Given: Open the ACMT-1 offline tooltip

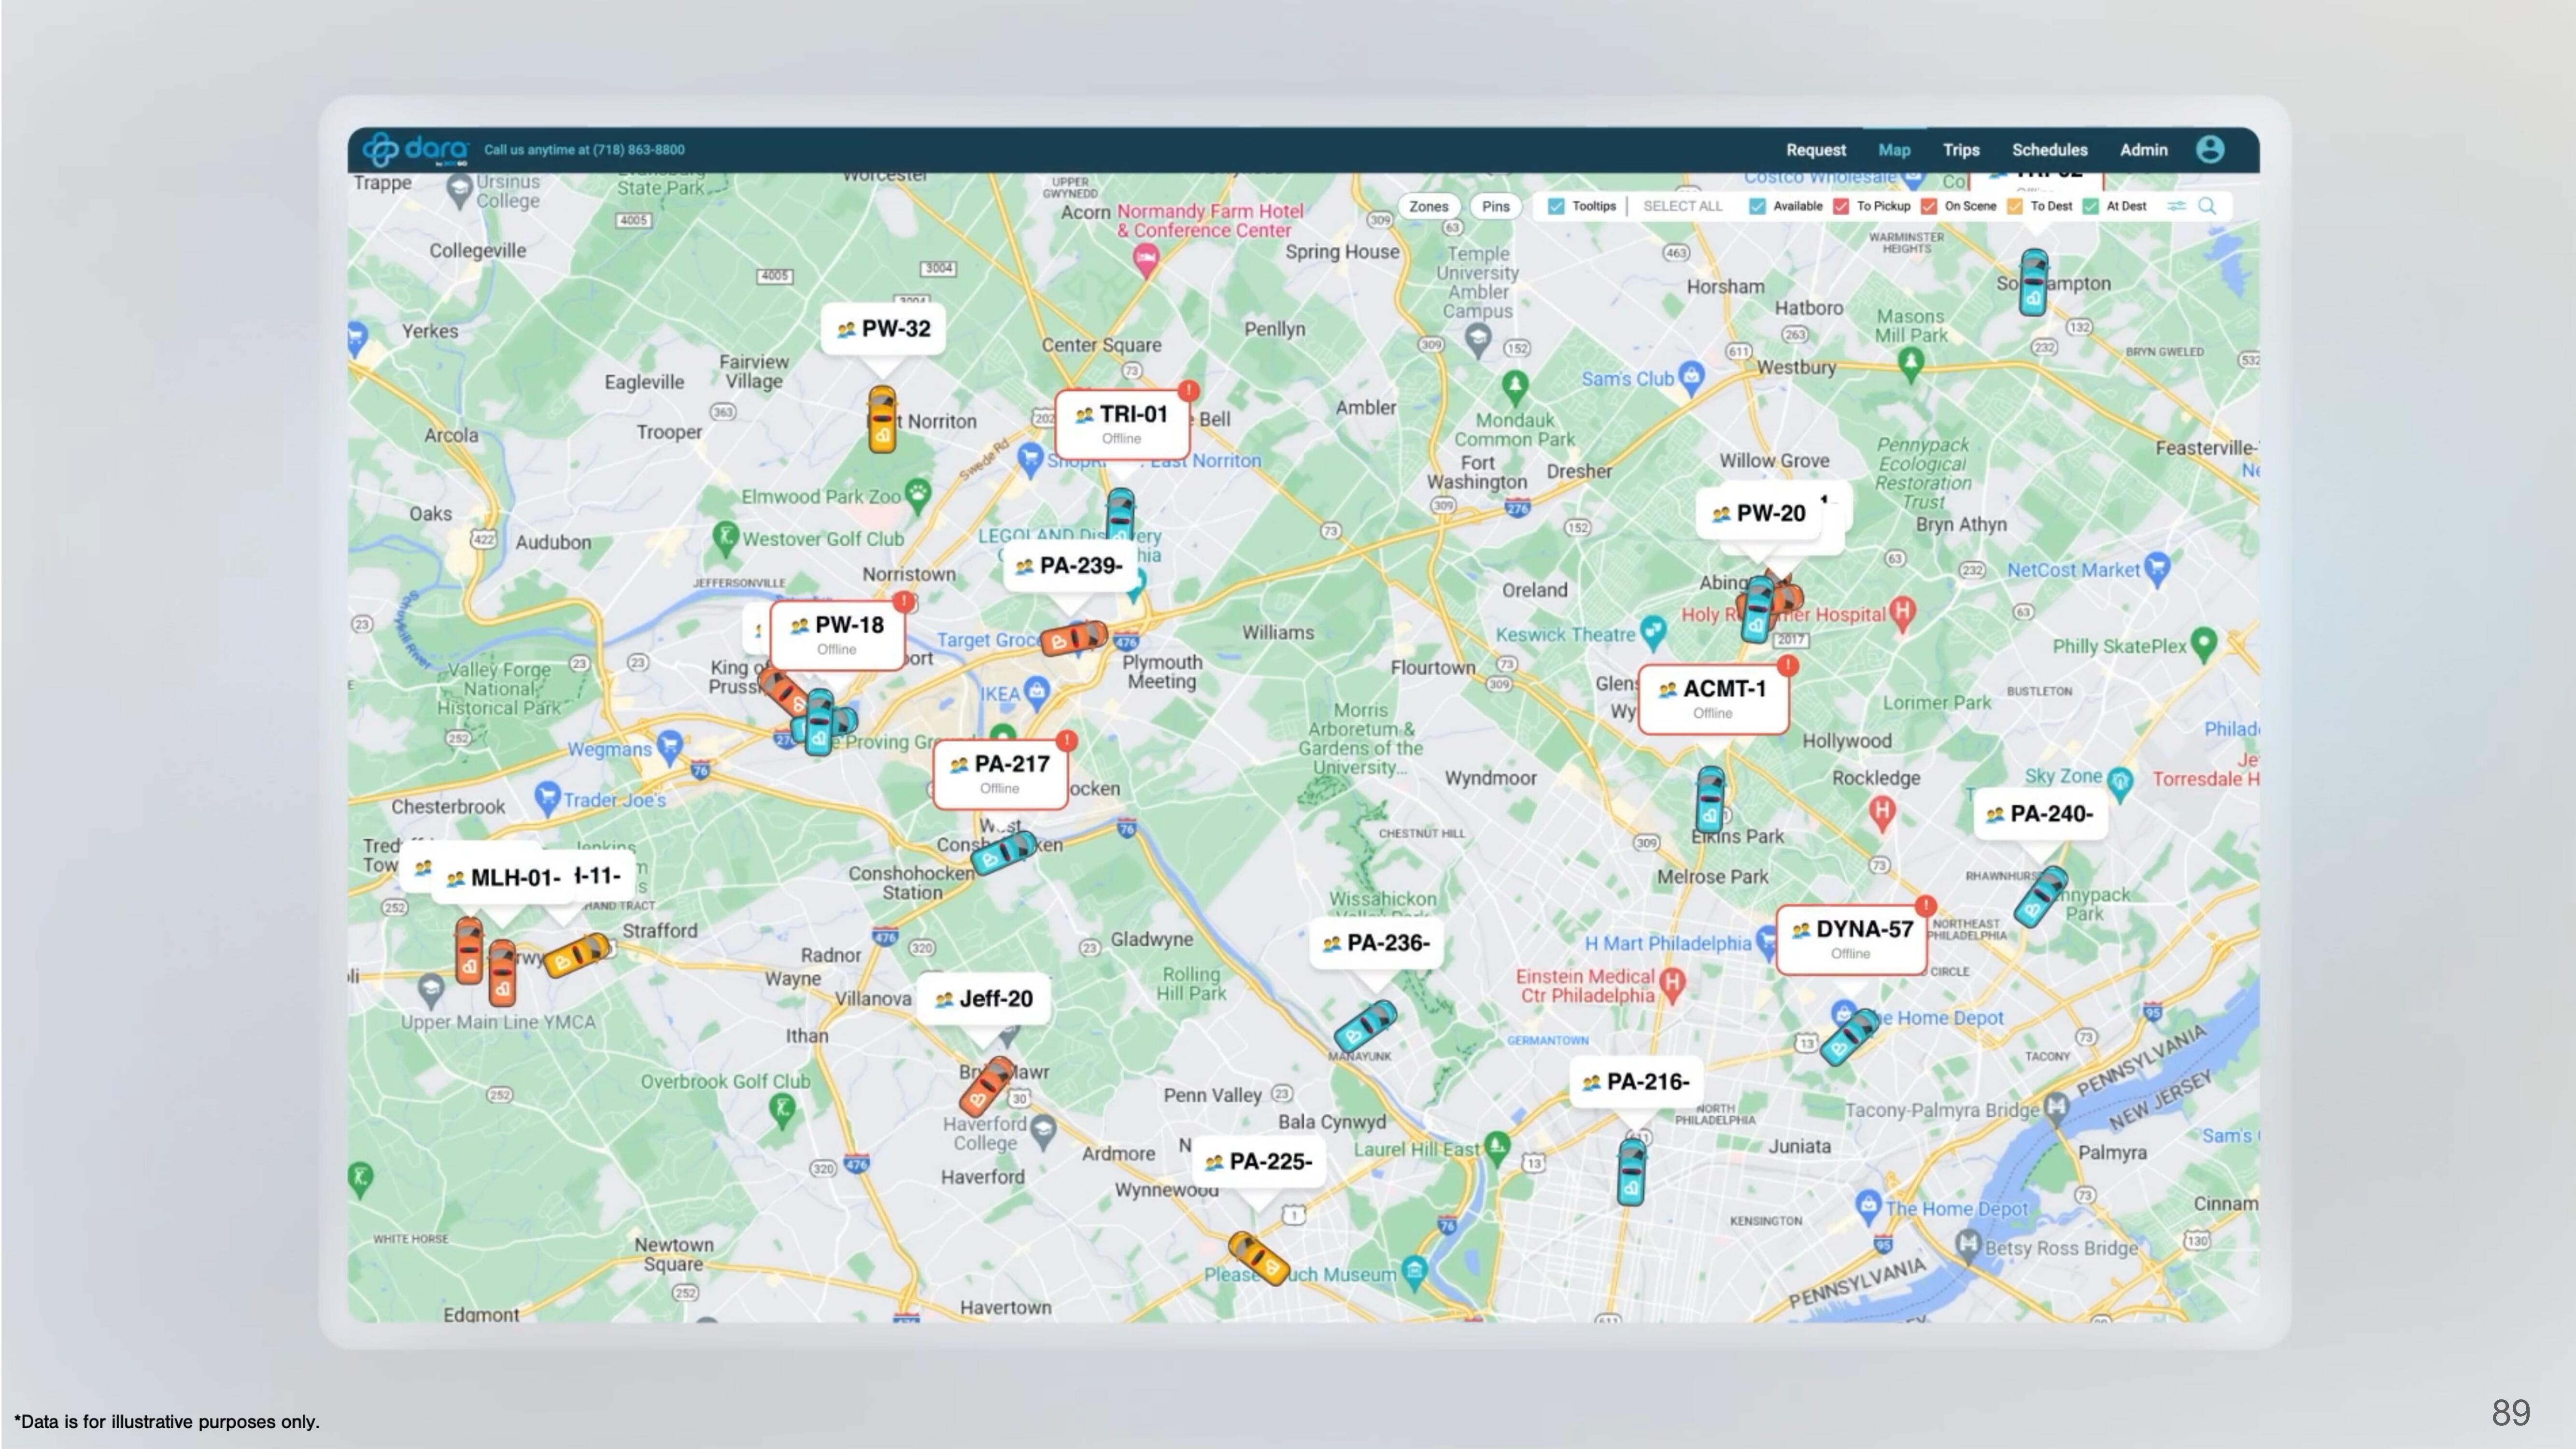Looking at the screenshot, I should point(1713,699).
